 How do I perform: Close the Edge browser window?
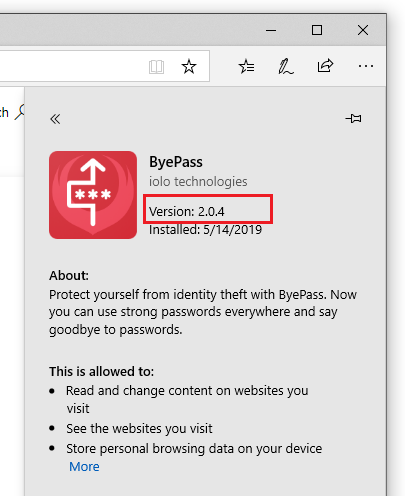pyautogui.click(x=363, y=30)
